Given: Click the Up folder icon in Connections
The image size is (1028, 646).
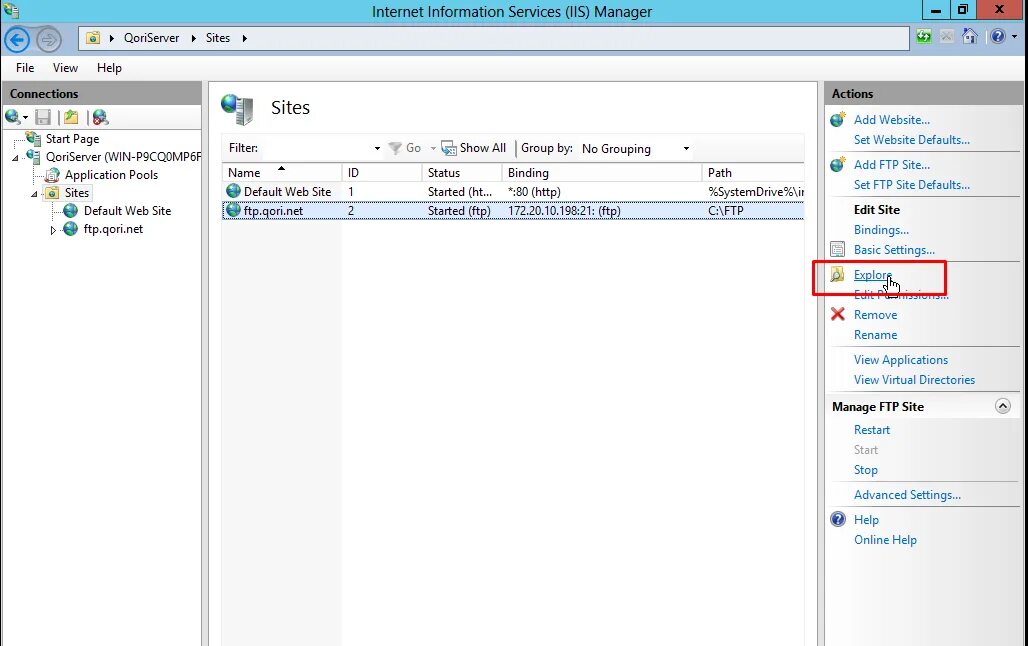Looking at the screenshot, I should 71,117.
